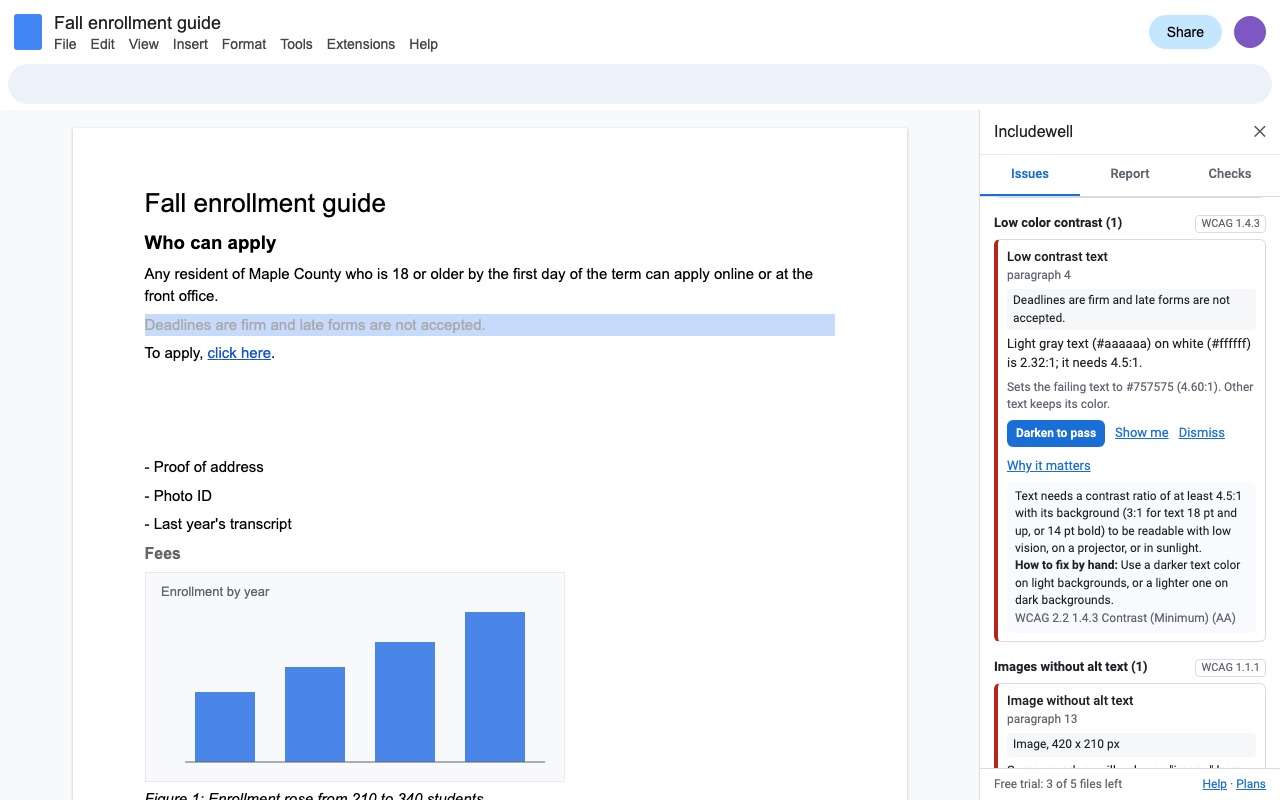Viewport: 1280px width, 800px height.
Task: Open the File menu
Action: (x=65, y=44)
